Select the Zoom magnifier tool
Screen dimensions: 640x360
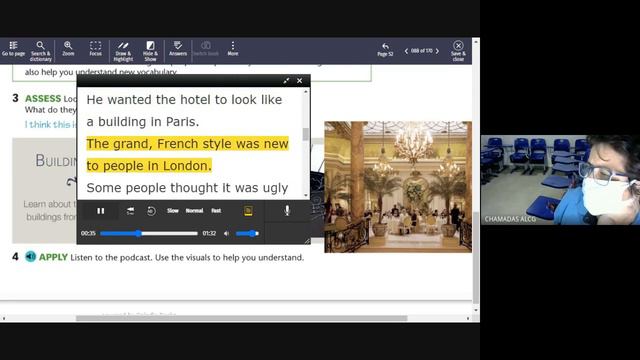click(x=68, y=49)
